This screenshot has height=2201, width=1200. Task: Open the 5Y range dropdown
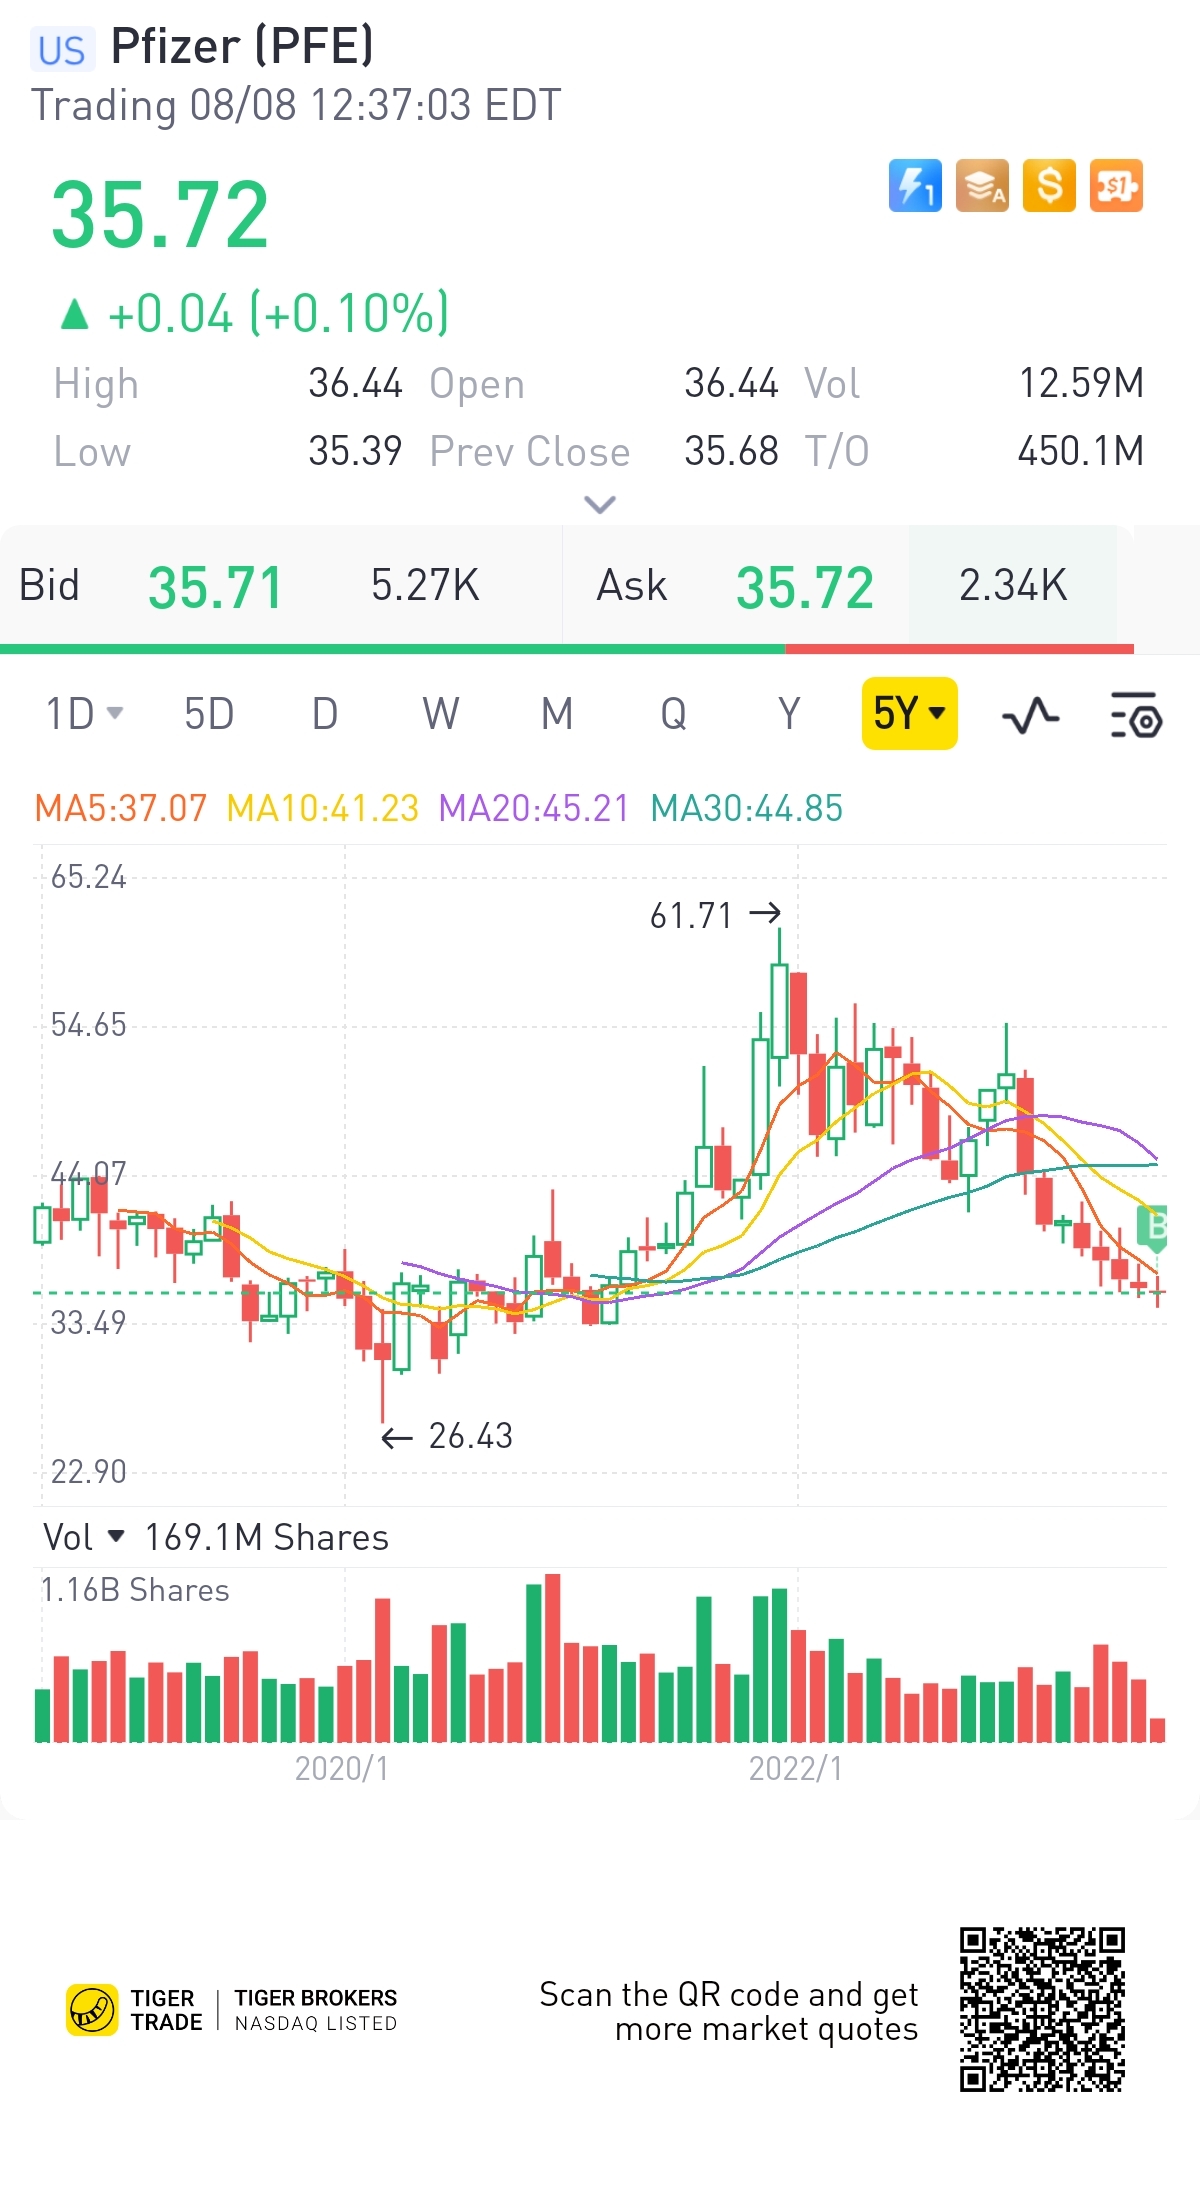click(x=910, y=713)
